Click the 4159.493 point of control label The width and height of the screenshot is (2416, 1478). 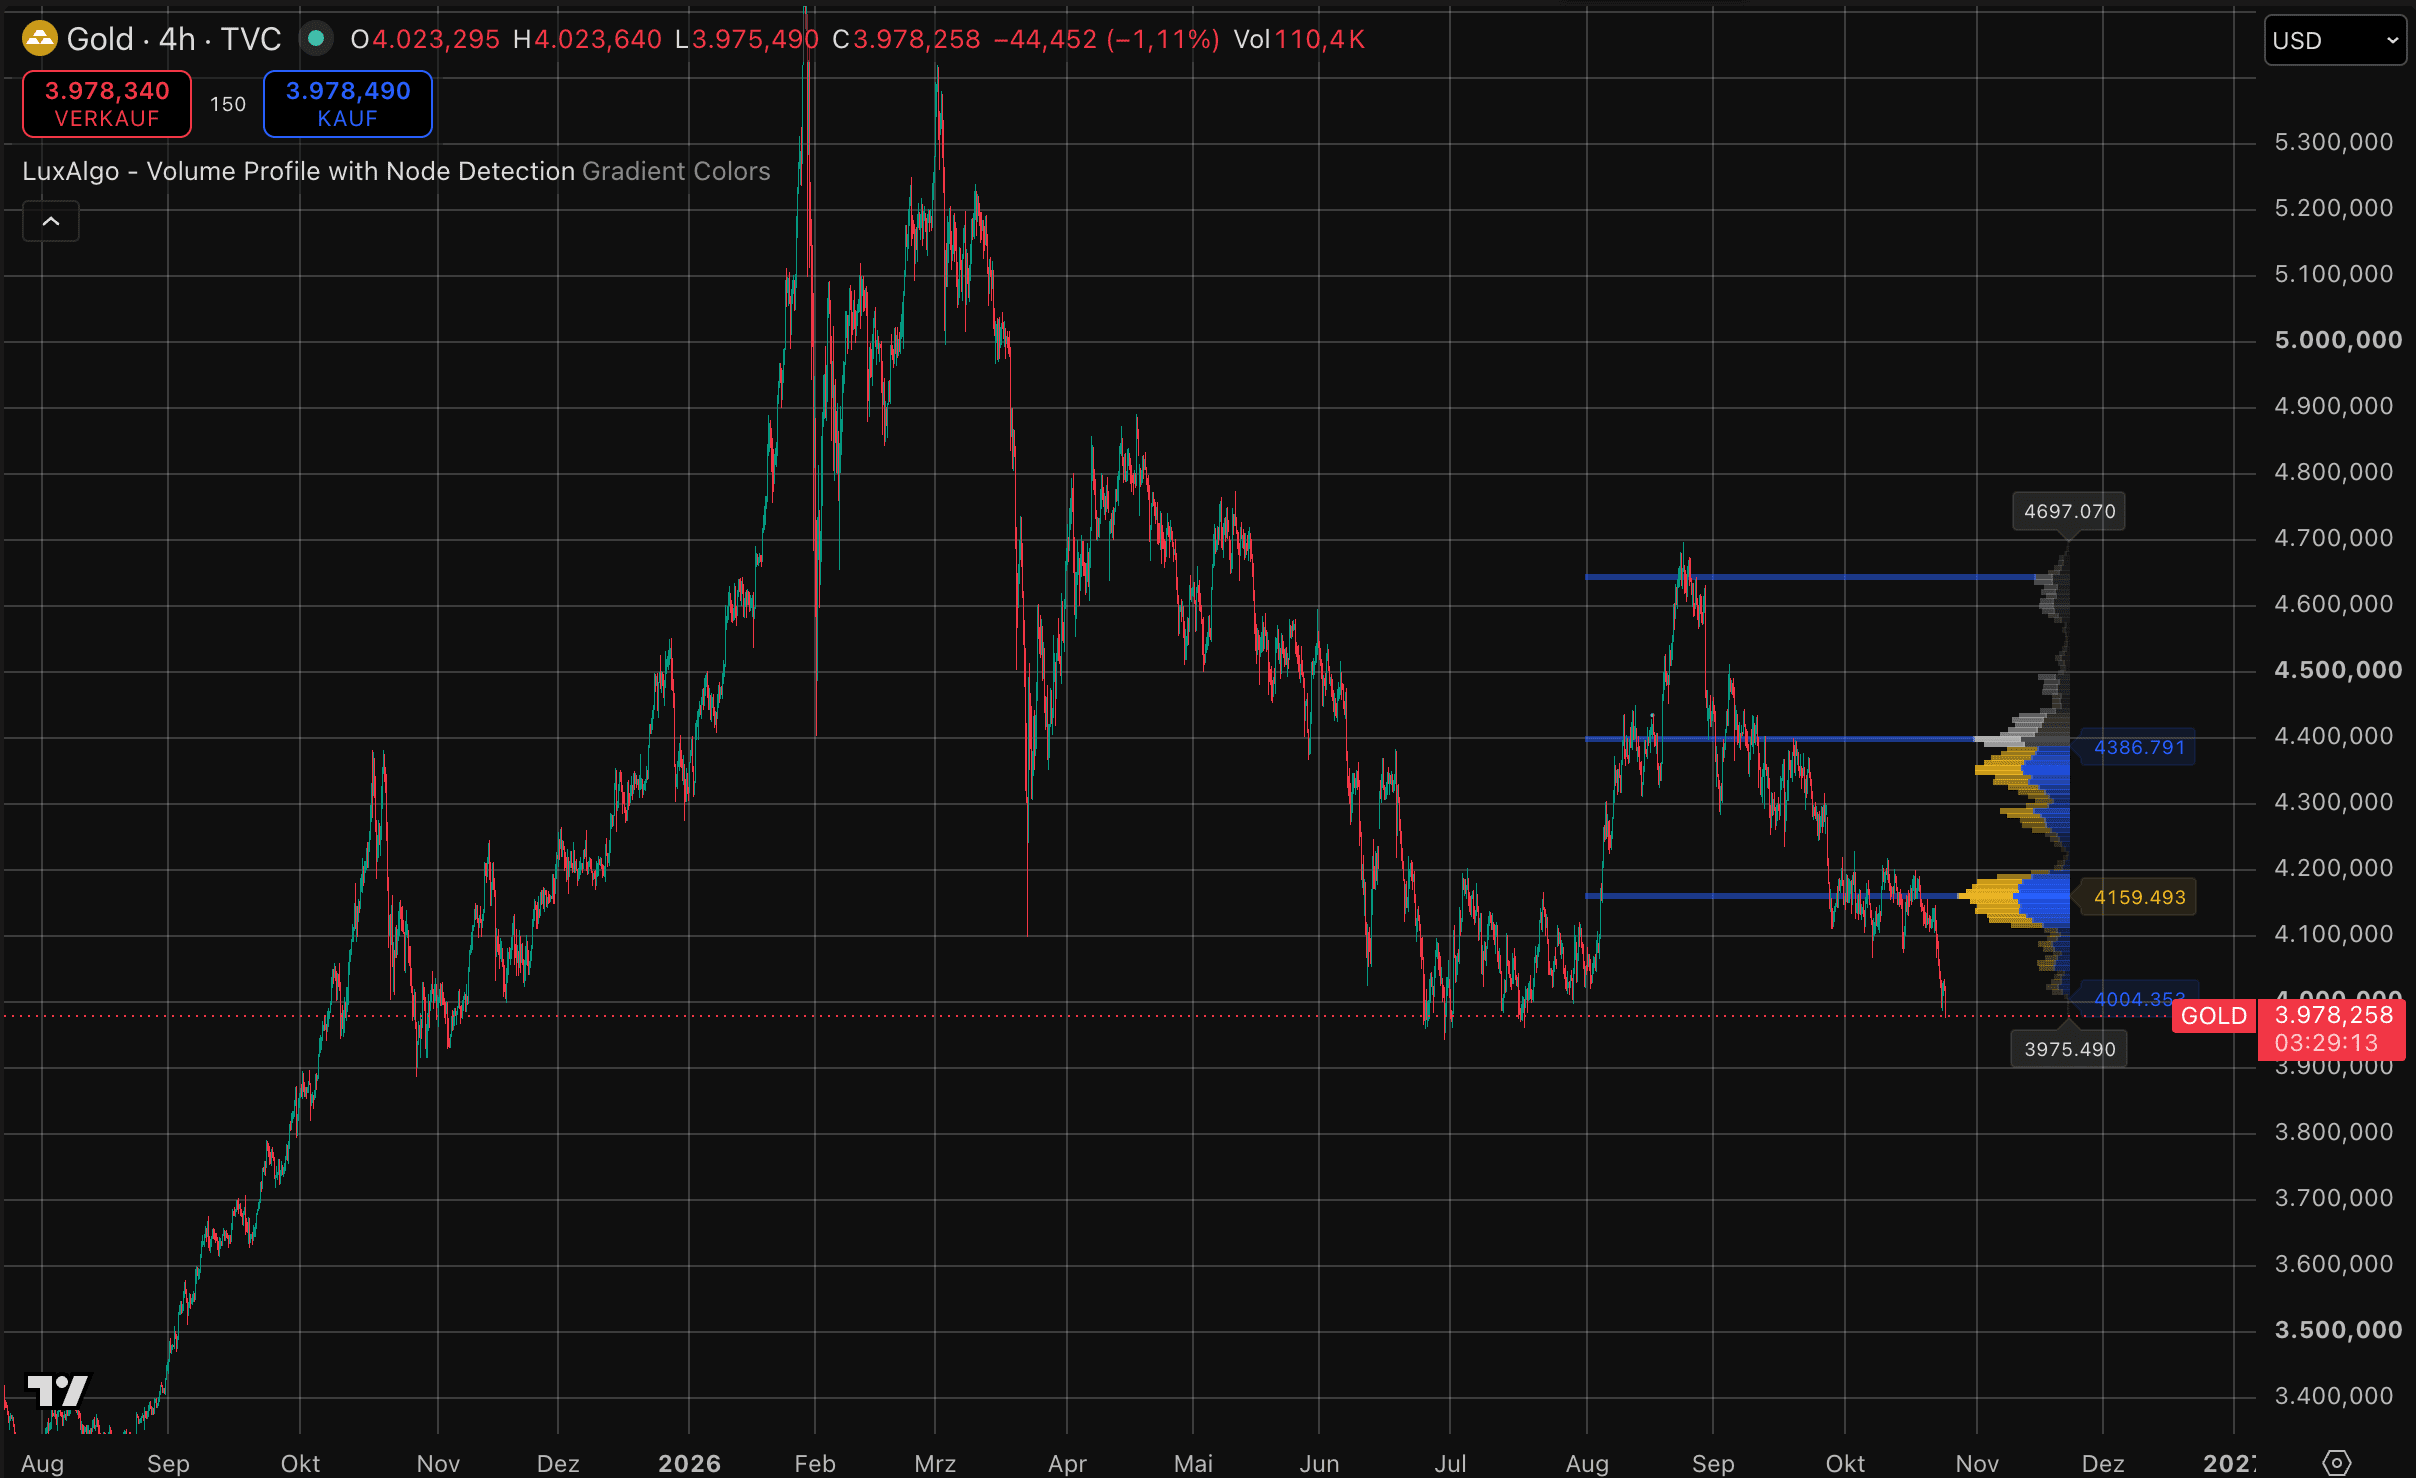click(2140, 897)
